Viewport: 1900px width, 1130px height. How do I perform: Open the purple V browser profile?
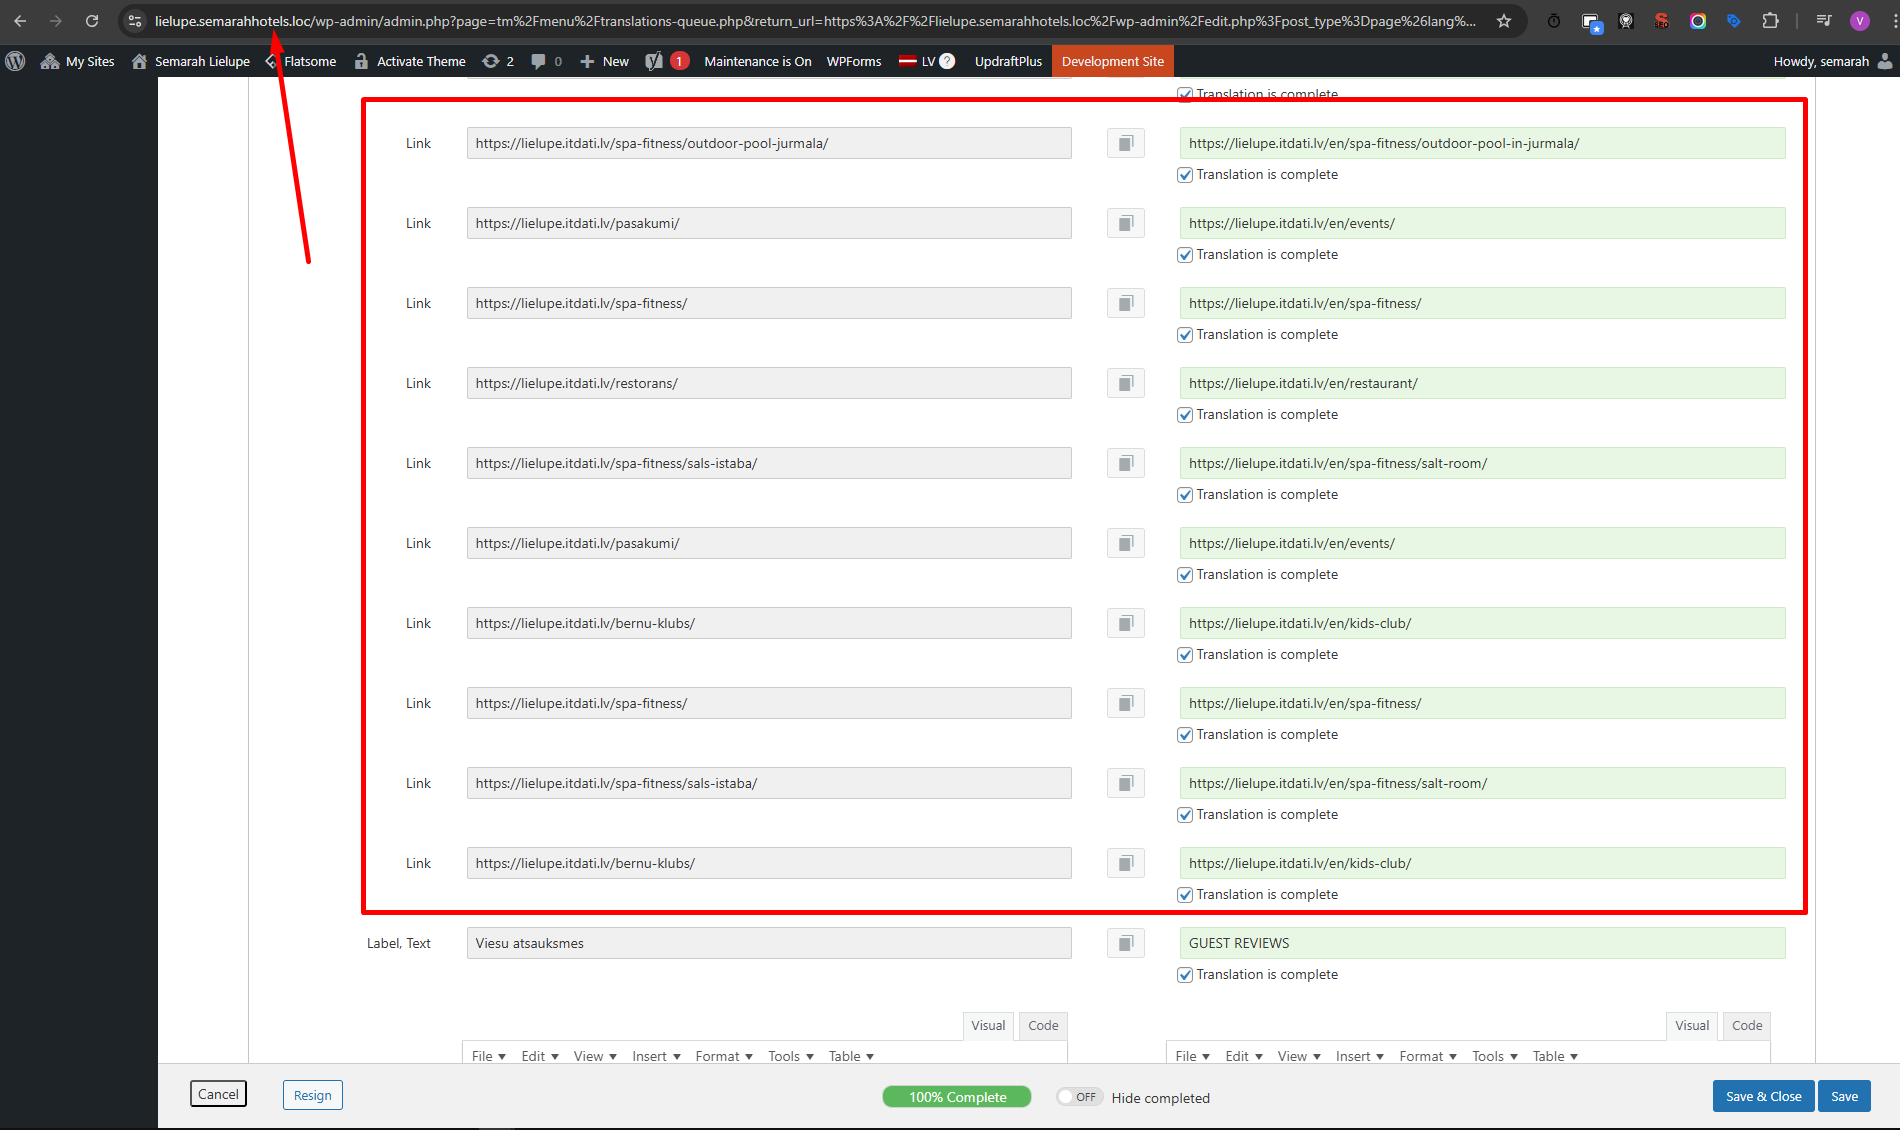[x=1860, y=21]
